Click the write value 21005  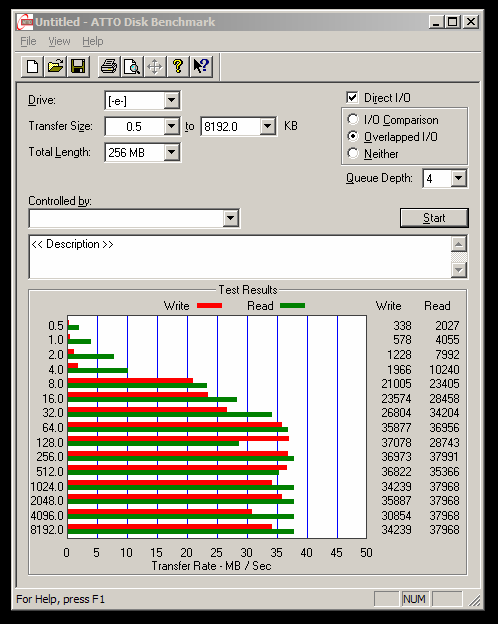click(x=396, y=384)
